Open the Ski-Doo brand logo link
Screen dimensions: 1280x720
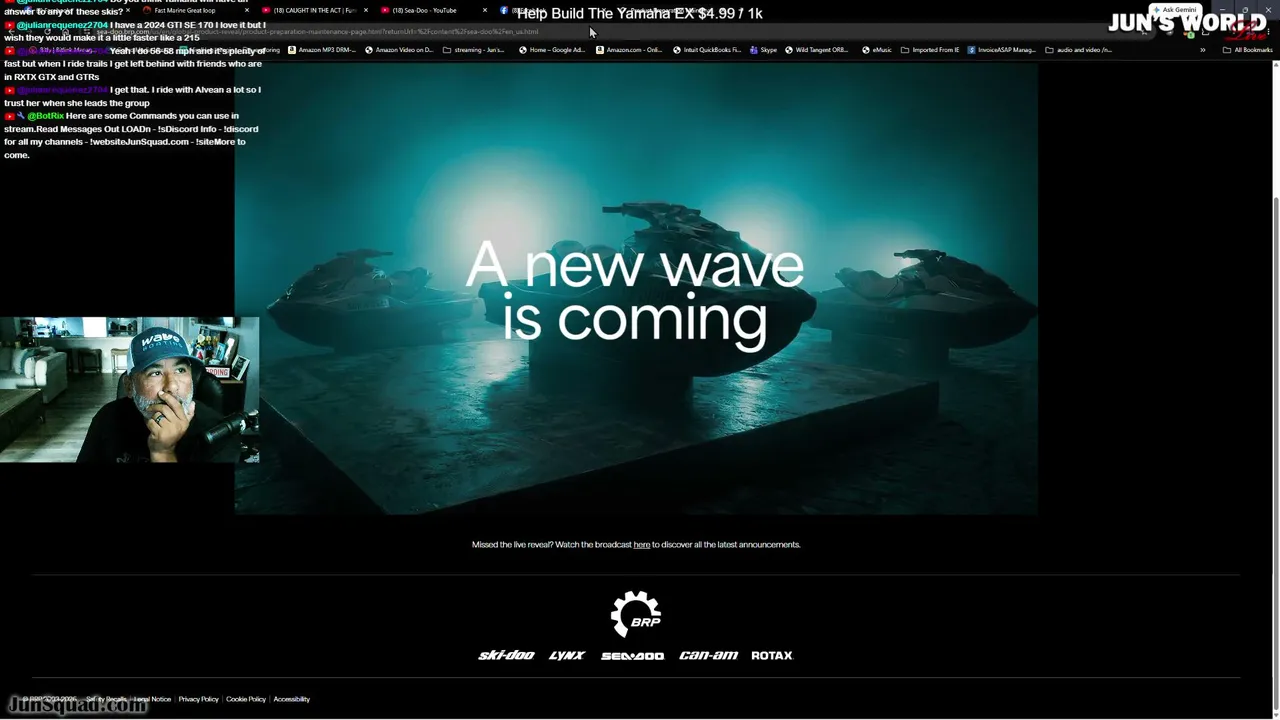[506, 656]
